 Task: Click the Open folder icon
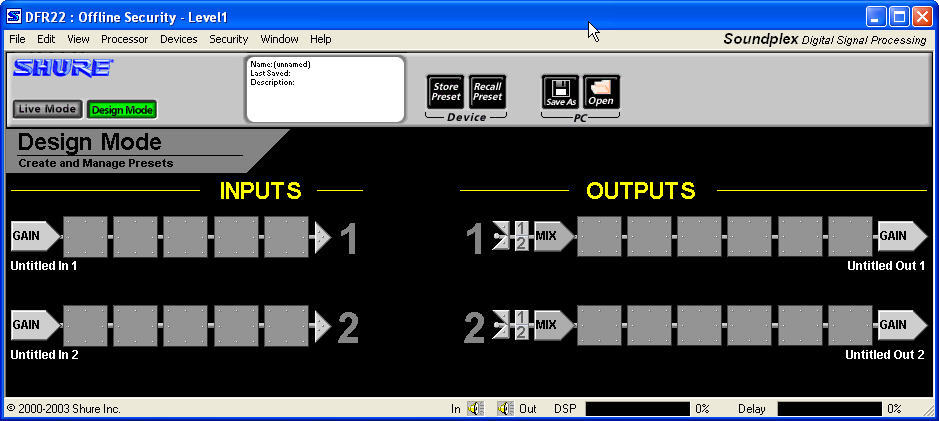[x=601, y=92]
